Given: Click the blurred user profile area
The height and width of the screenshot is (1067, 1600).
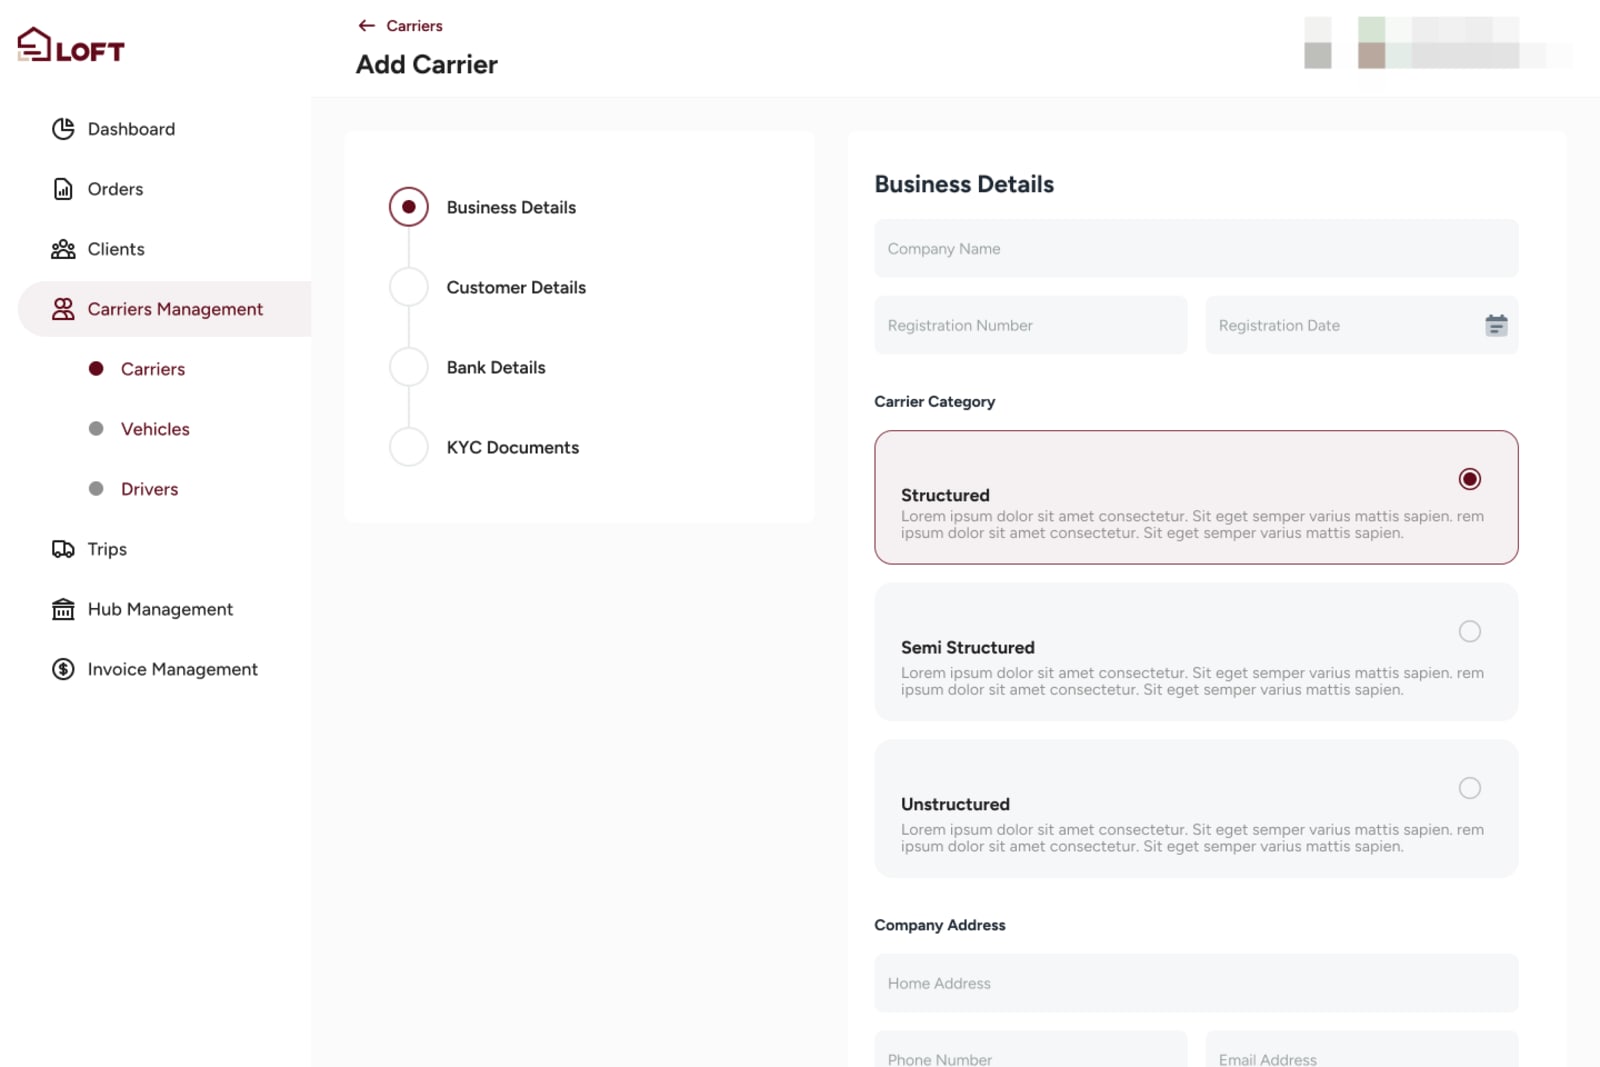Looking at the screenshot, I should coord(1438,43).
